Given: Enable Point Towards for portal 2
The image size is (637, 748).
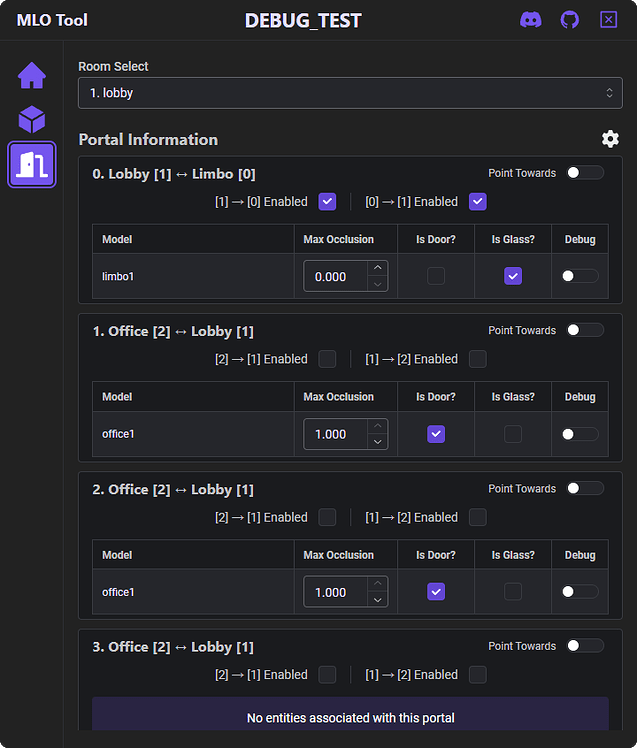Looking at the screenshot, I should (585, 489).
